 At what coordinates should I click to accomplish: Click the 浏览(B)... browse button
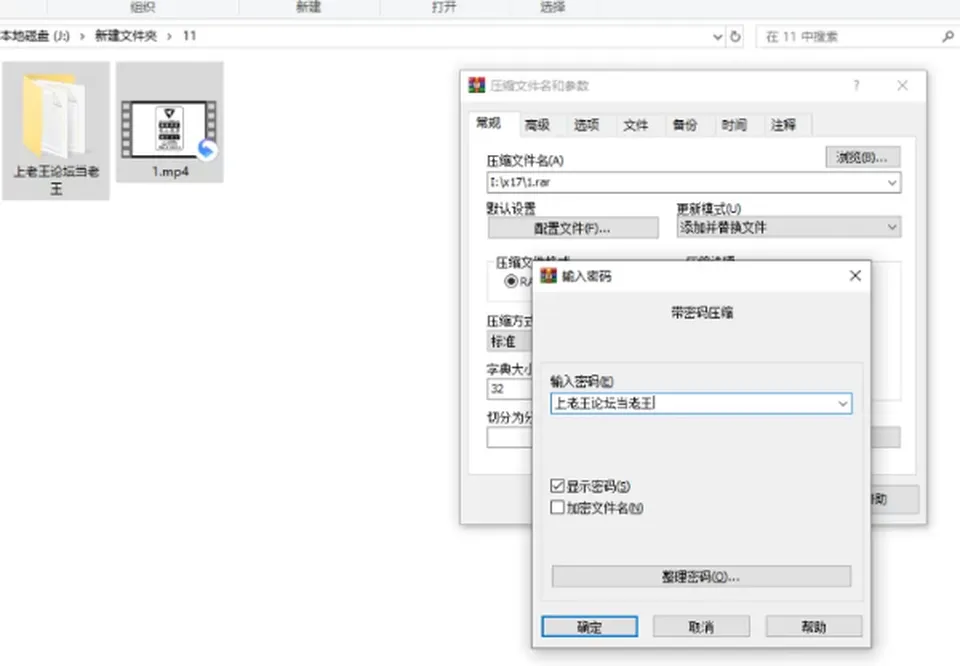pyautogui.click(x=863, y=157)
